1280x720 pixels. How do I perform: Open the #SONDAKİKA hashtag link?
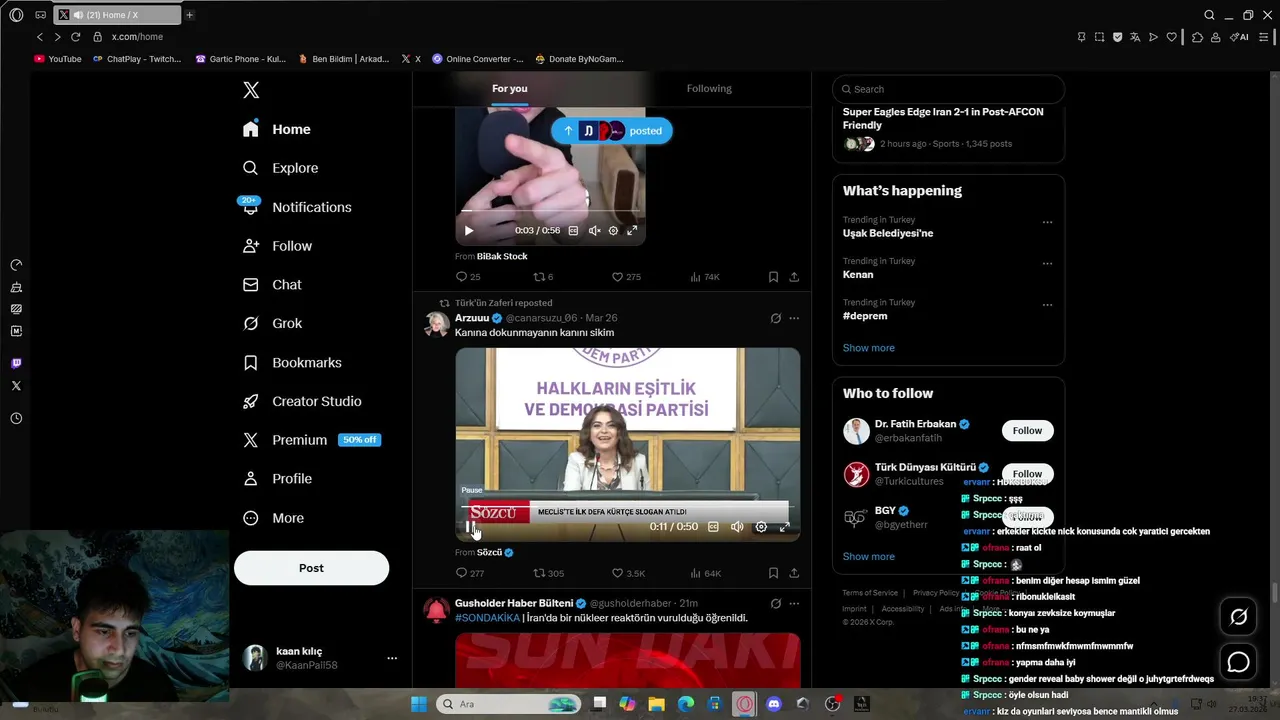tap(487, 618)
